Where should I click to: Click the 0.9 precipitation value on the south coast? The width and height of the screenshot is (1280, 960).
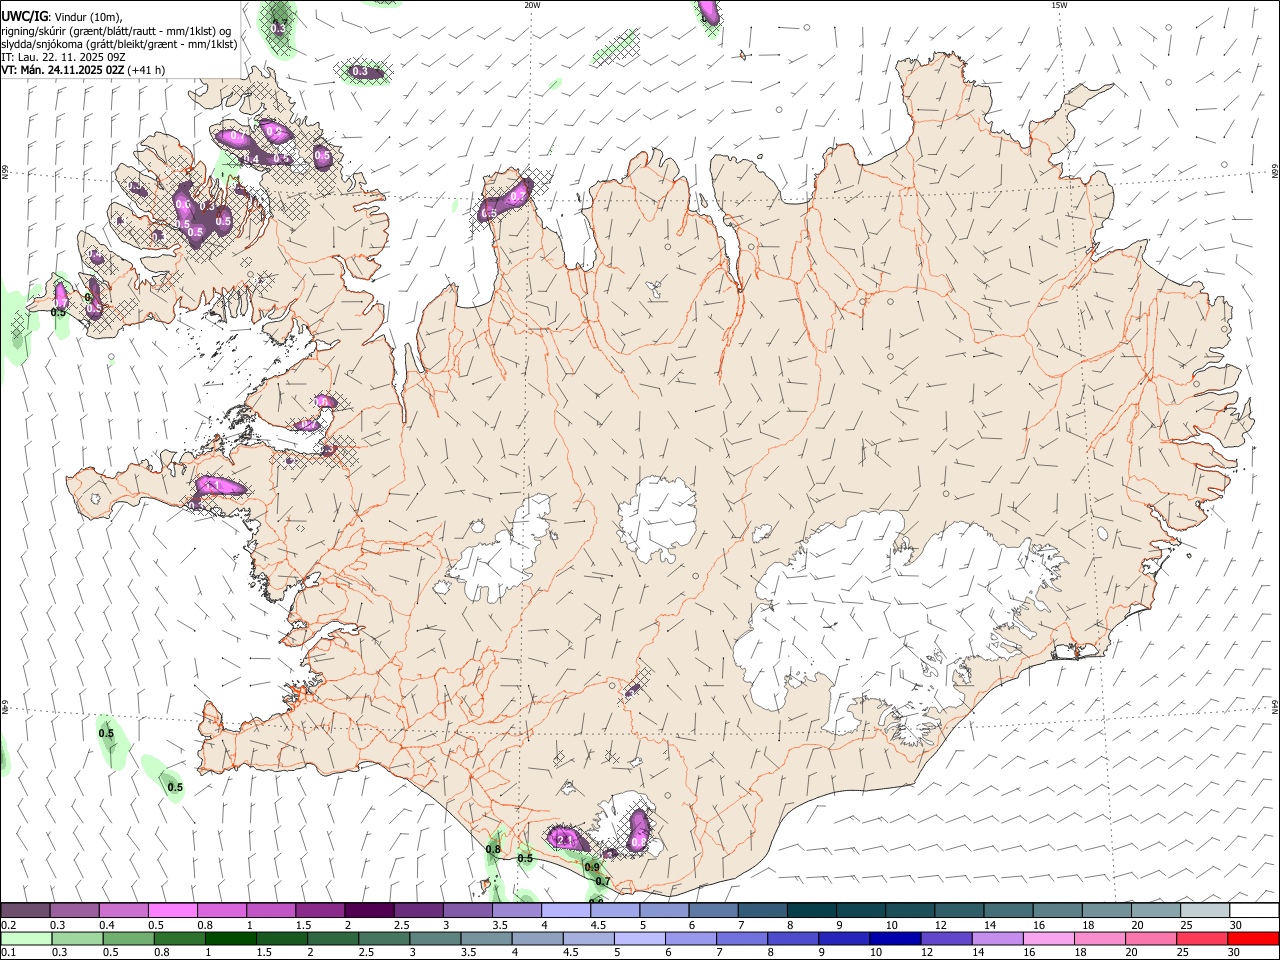[592, 867]
